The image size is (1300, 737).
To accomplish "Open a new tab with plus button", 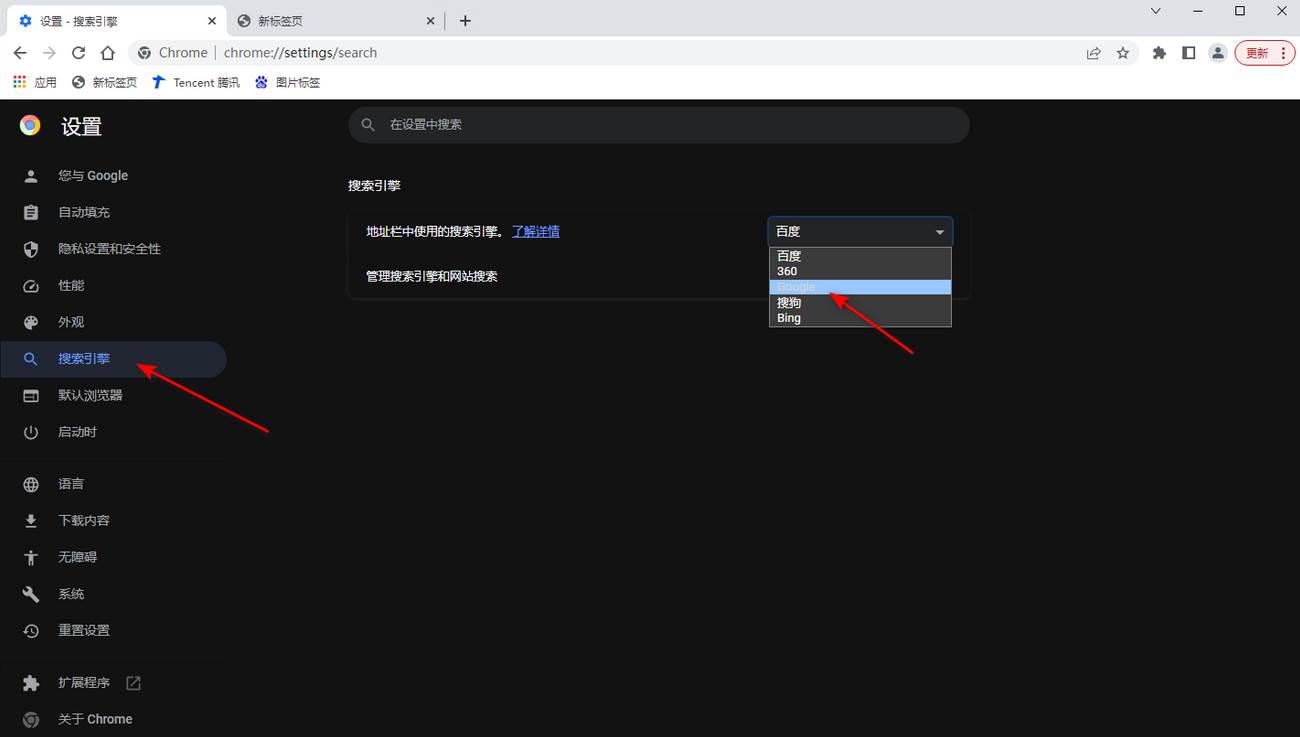I will pos(465,21).
